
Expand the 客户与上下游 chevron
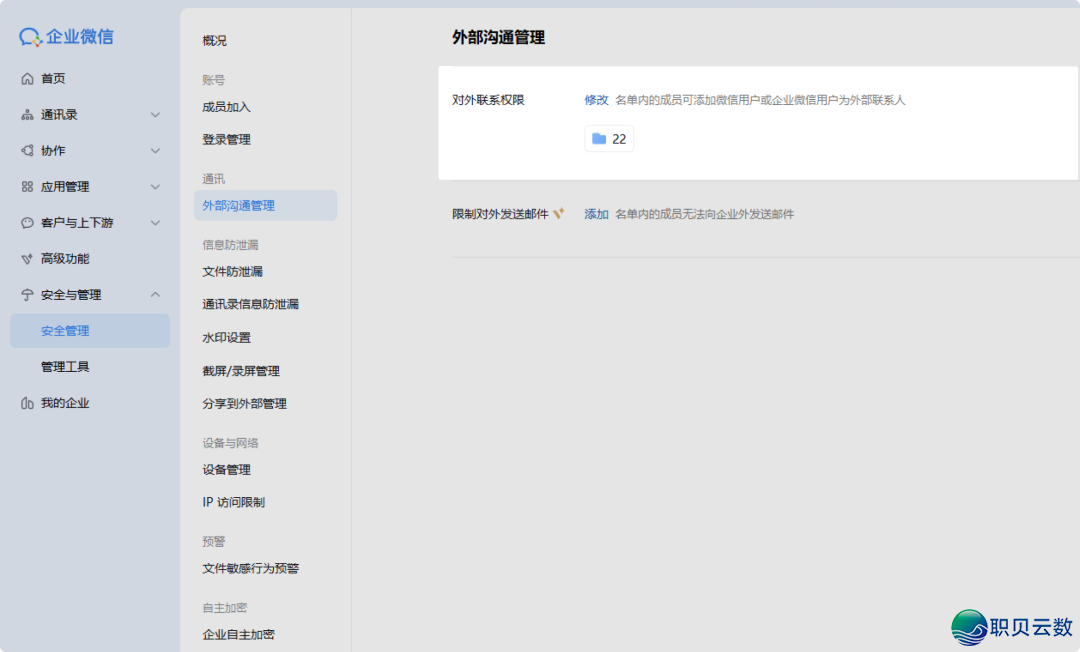click(155, 223)
